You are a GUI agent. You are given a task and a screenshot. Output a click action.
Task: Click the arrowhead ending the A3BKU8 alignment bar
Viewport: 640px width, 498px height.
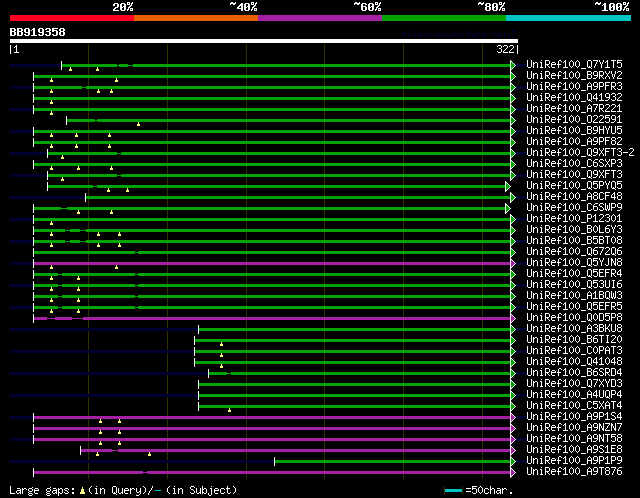click(x=514, y=329)
